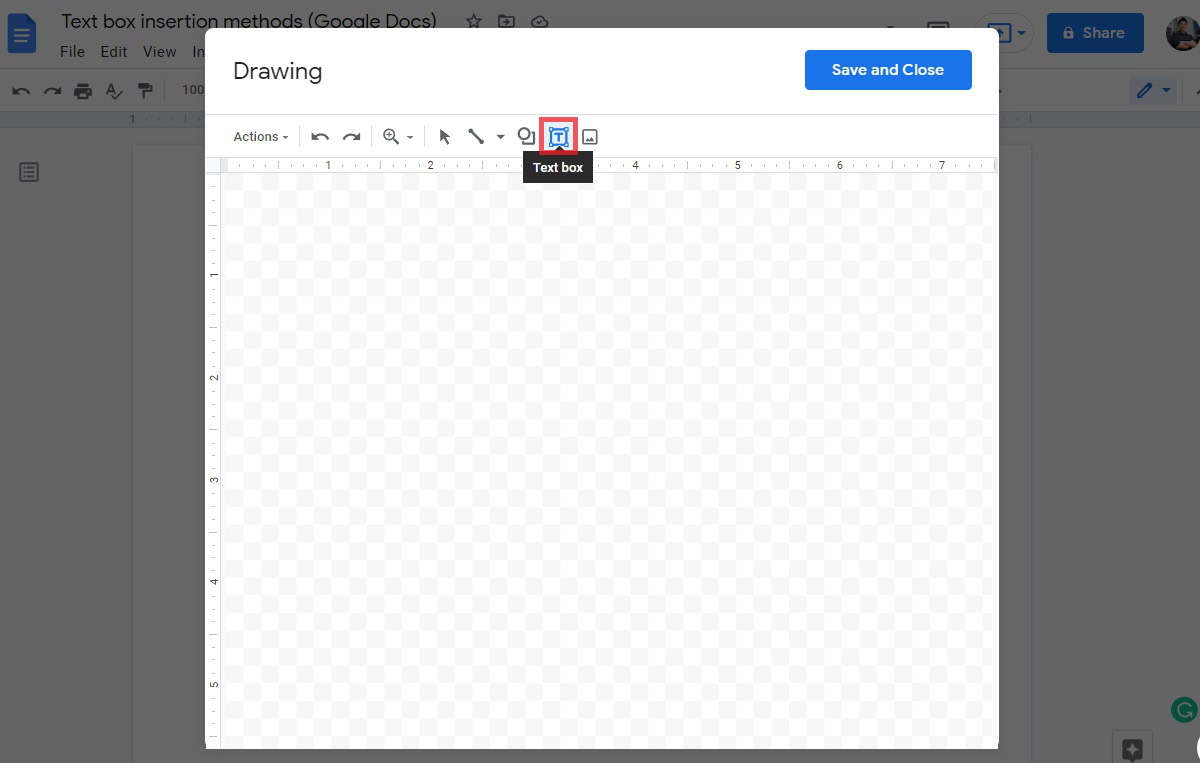Select the Text box tool
Screen dimensions: 1200x763
[x=558, y=137]
